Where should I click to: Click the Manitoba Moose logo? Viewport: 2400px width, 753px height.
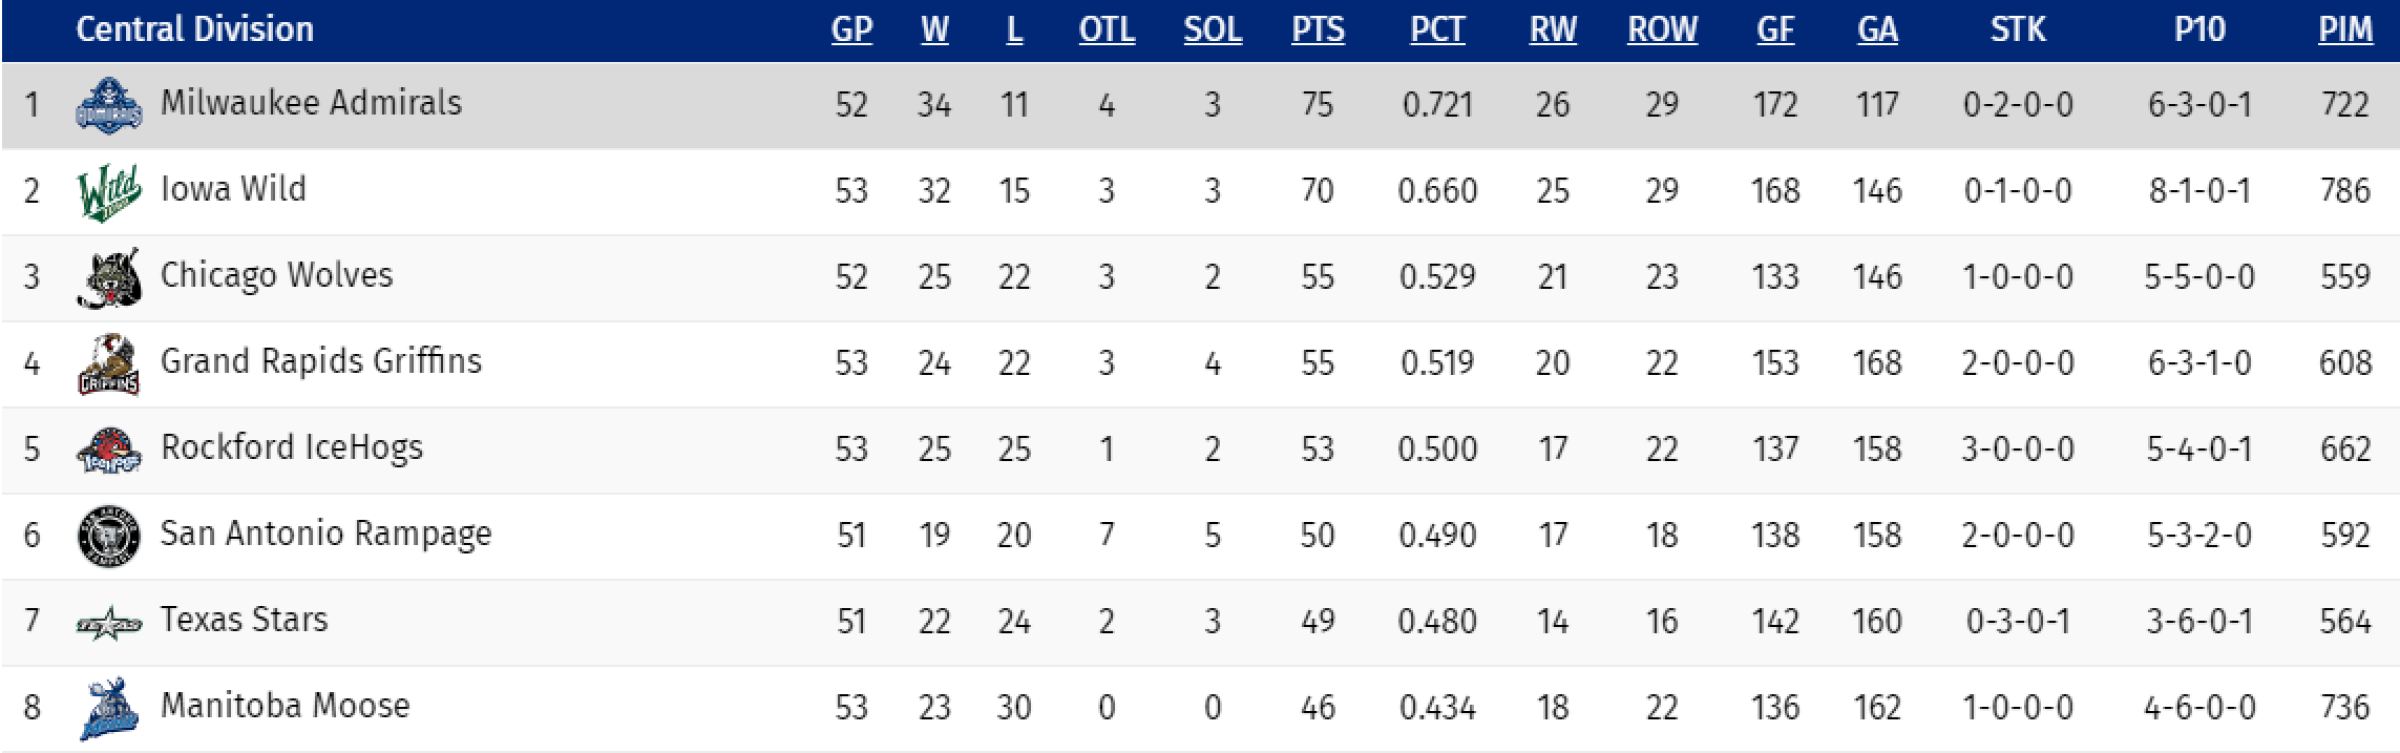[109, 709]
